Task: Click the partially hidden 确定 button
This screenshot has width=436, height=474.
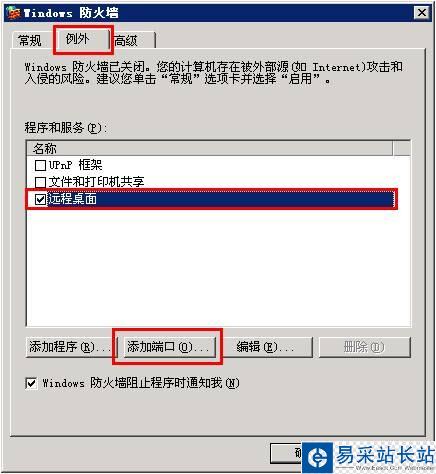Action: point(286,453)
